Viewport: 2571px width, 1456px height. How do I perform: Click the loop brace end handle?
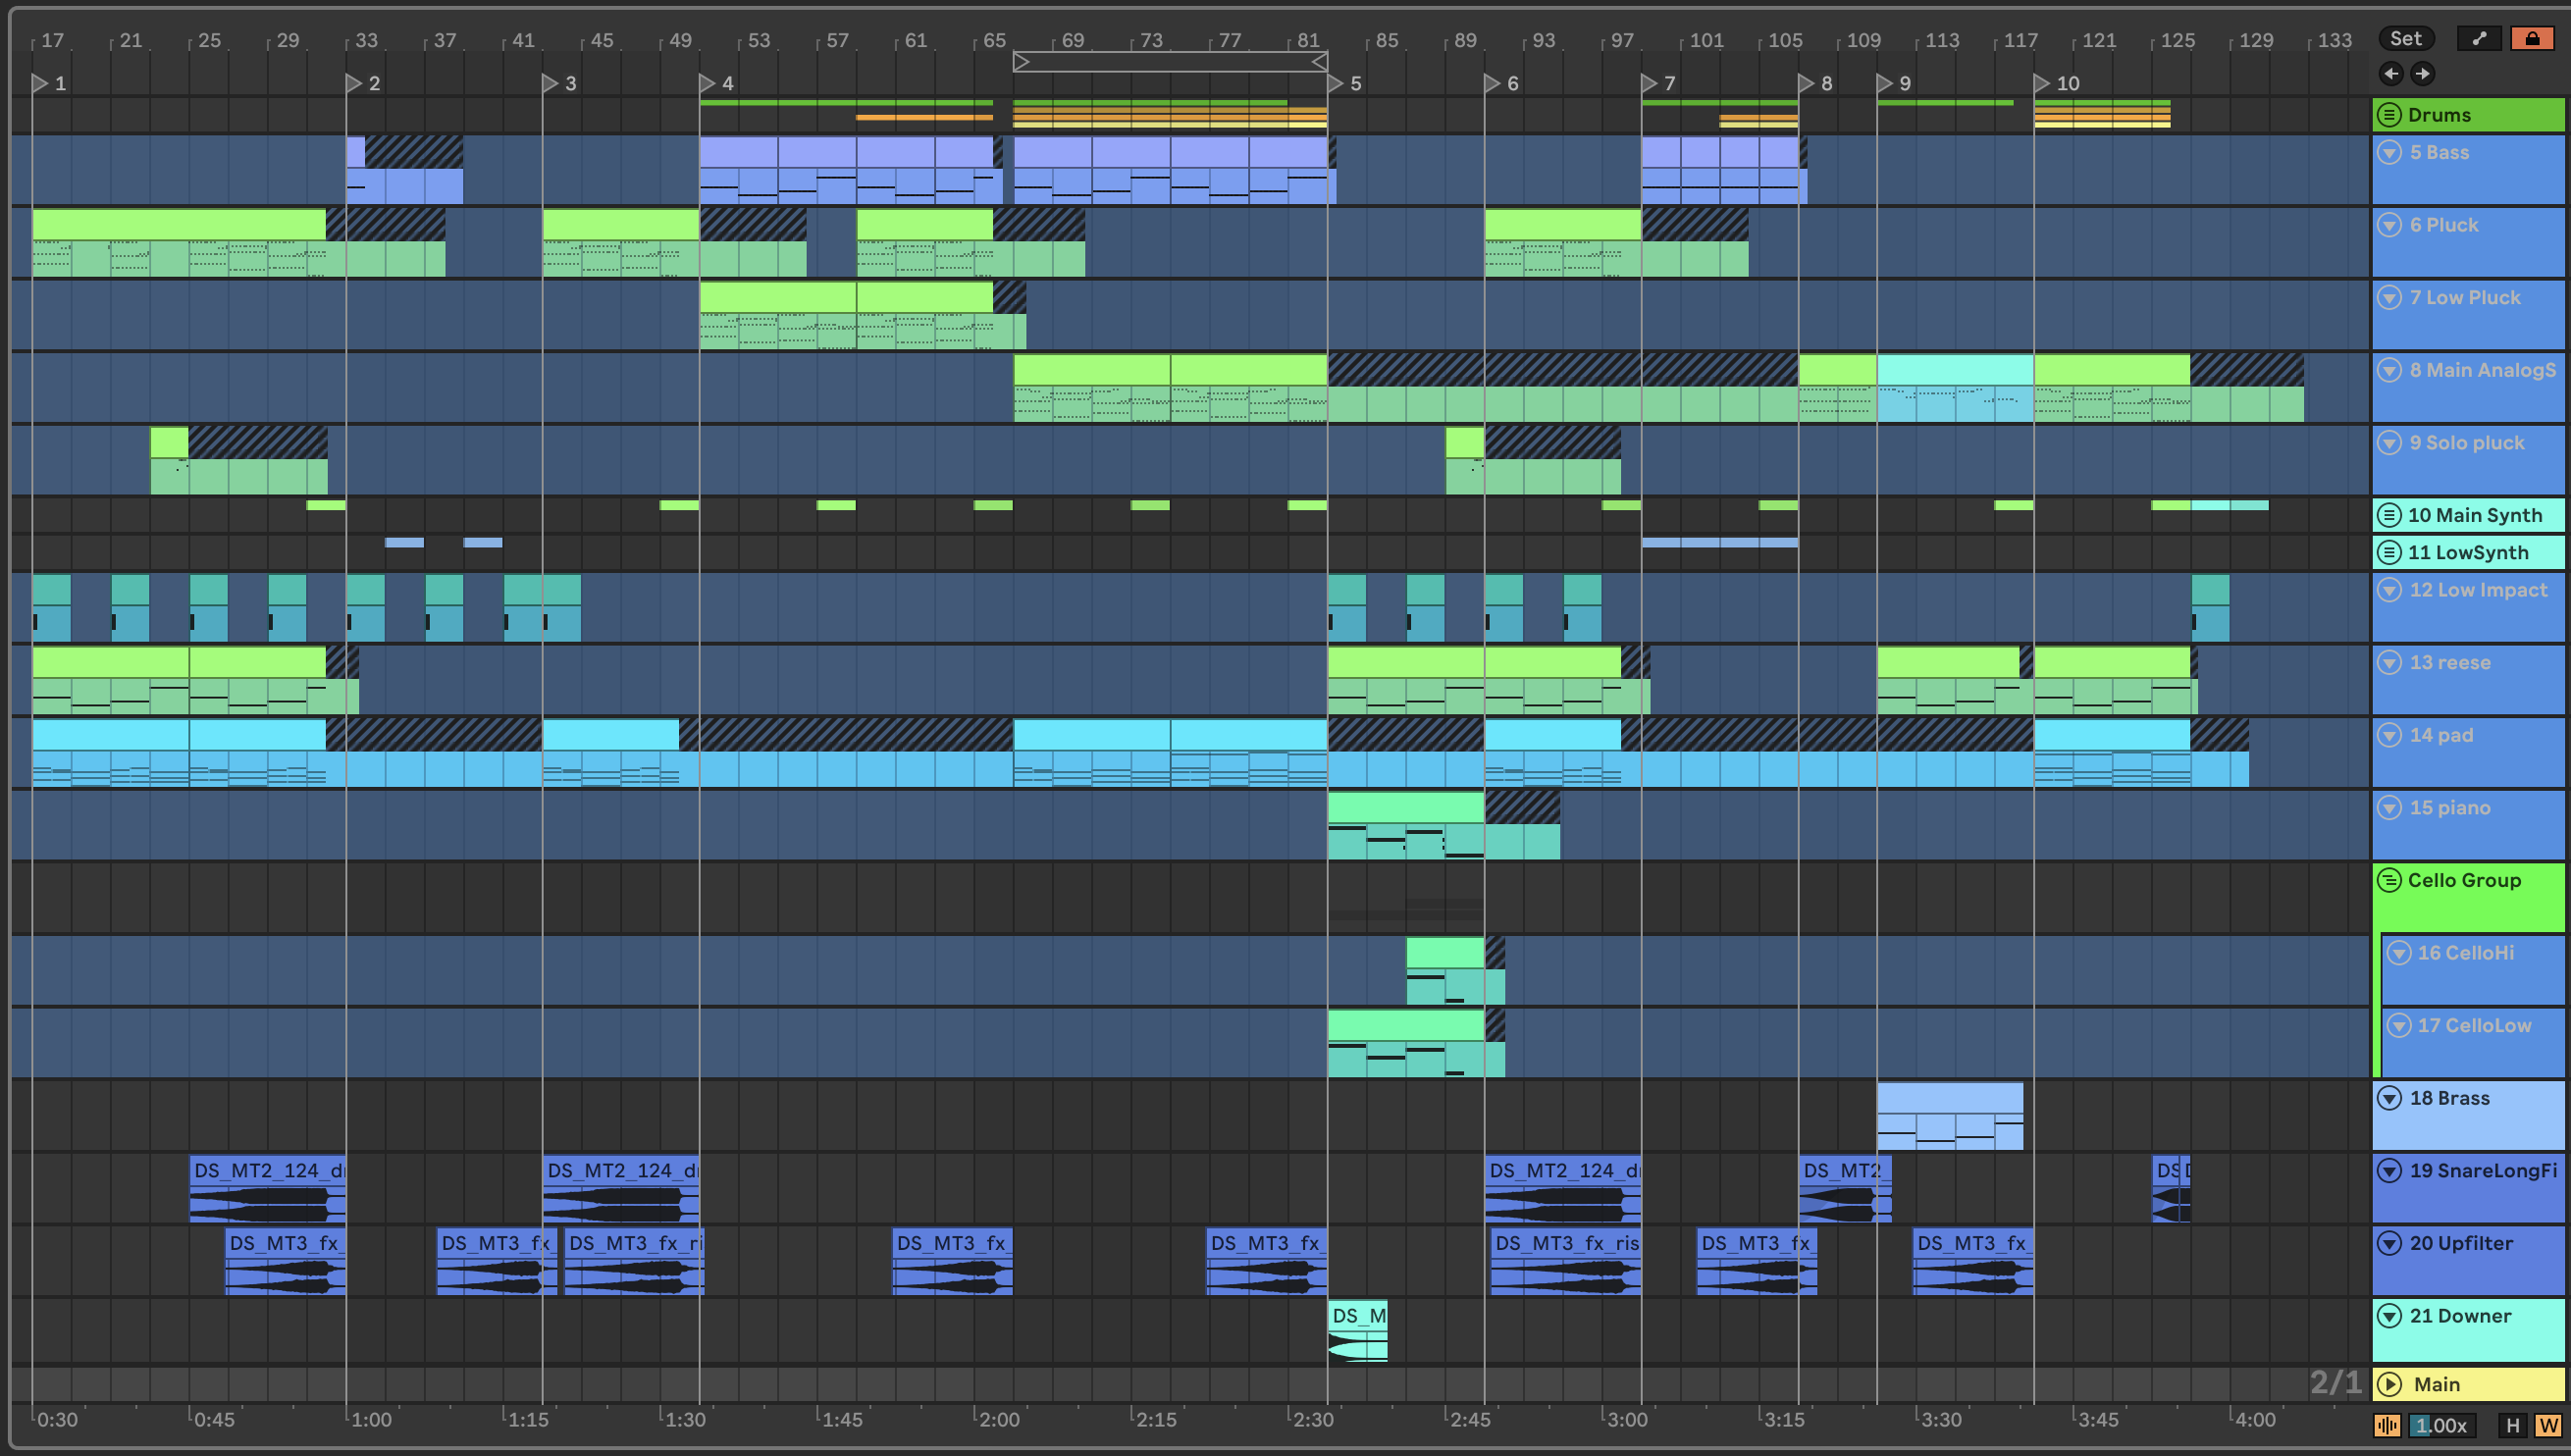point(1319,62)
